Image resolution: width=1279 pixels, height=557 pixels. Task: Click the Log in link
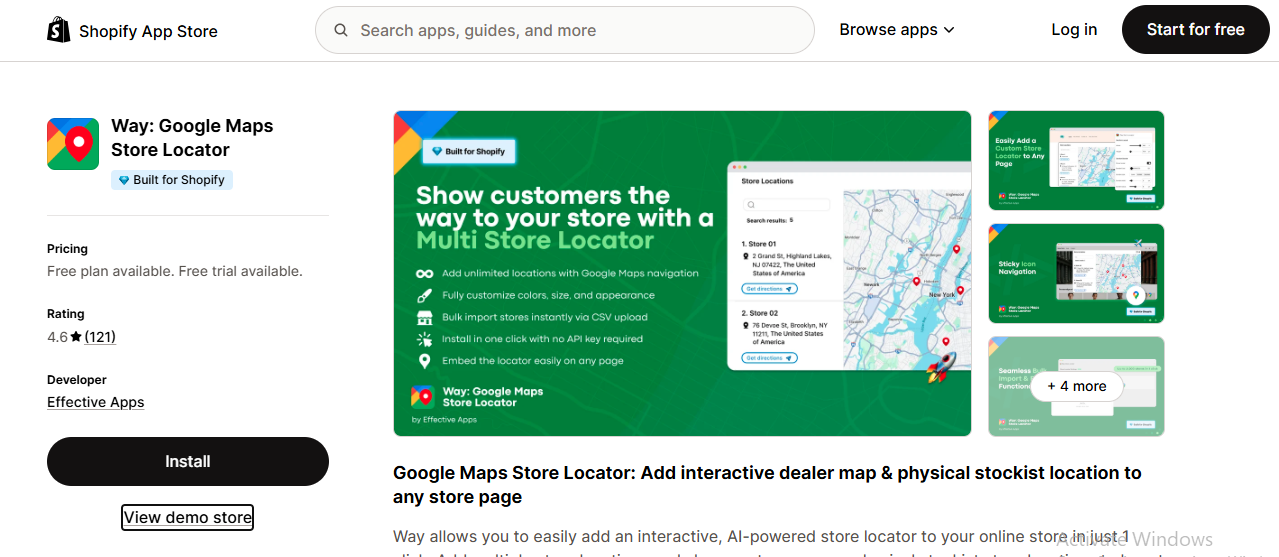click(x=1074, y=30)
